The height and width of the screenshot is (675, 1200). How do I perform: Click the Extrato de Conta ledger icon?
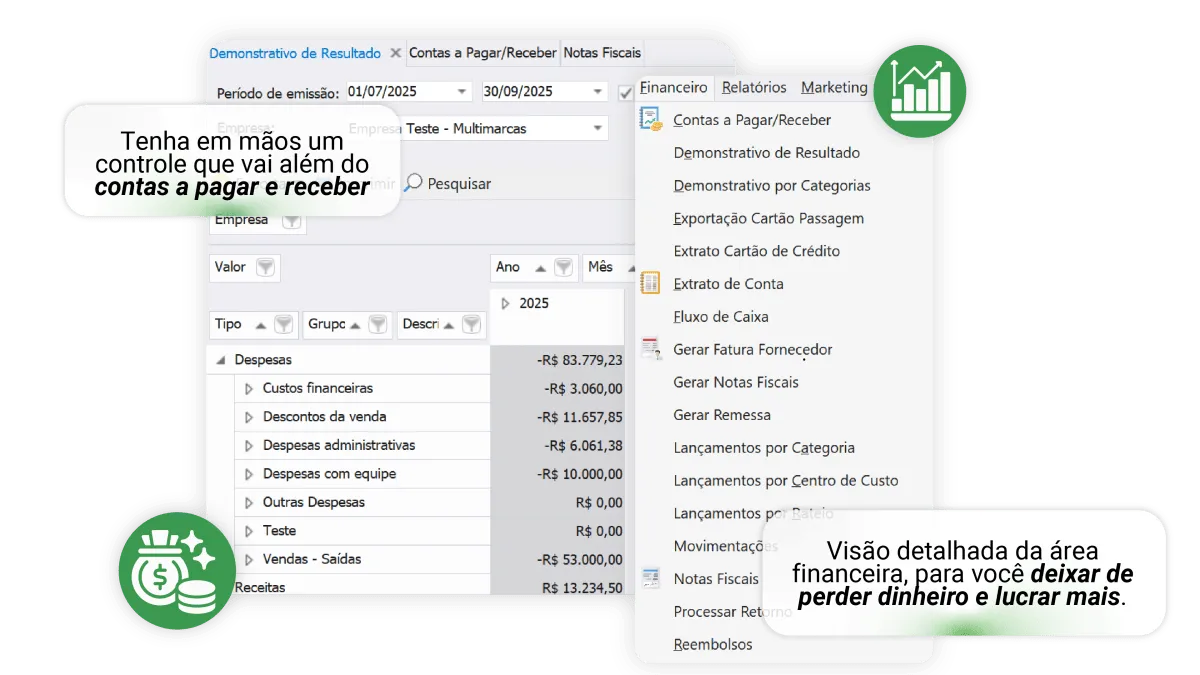(651, 284)
